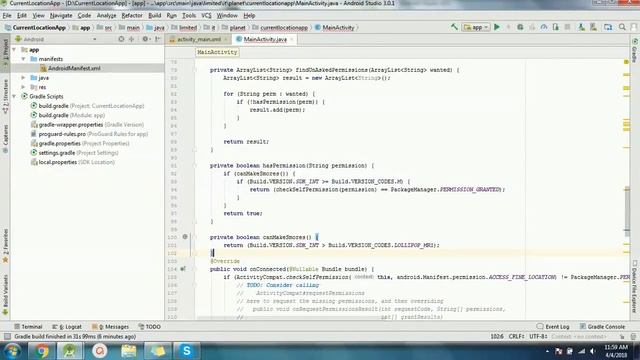
Task: Open SDK Manager toolbar icon
Action: (593, 27)
